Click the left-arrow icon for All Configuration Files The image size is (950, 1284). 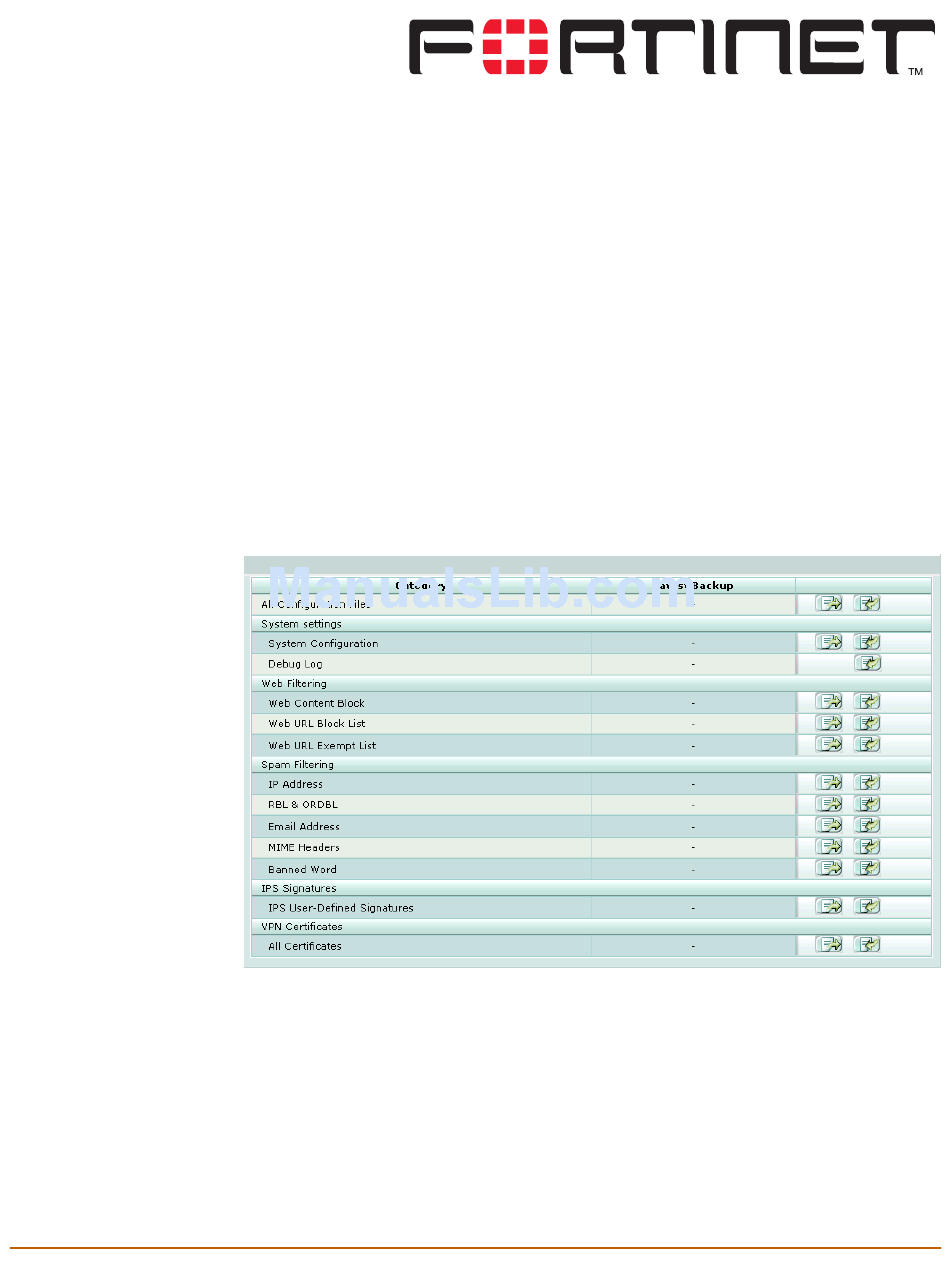pos(867,603)
